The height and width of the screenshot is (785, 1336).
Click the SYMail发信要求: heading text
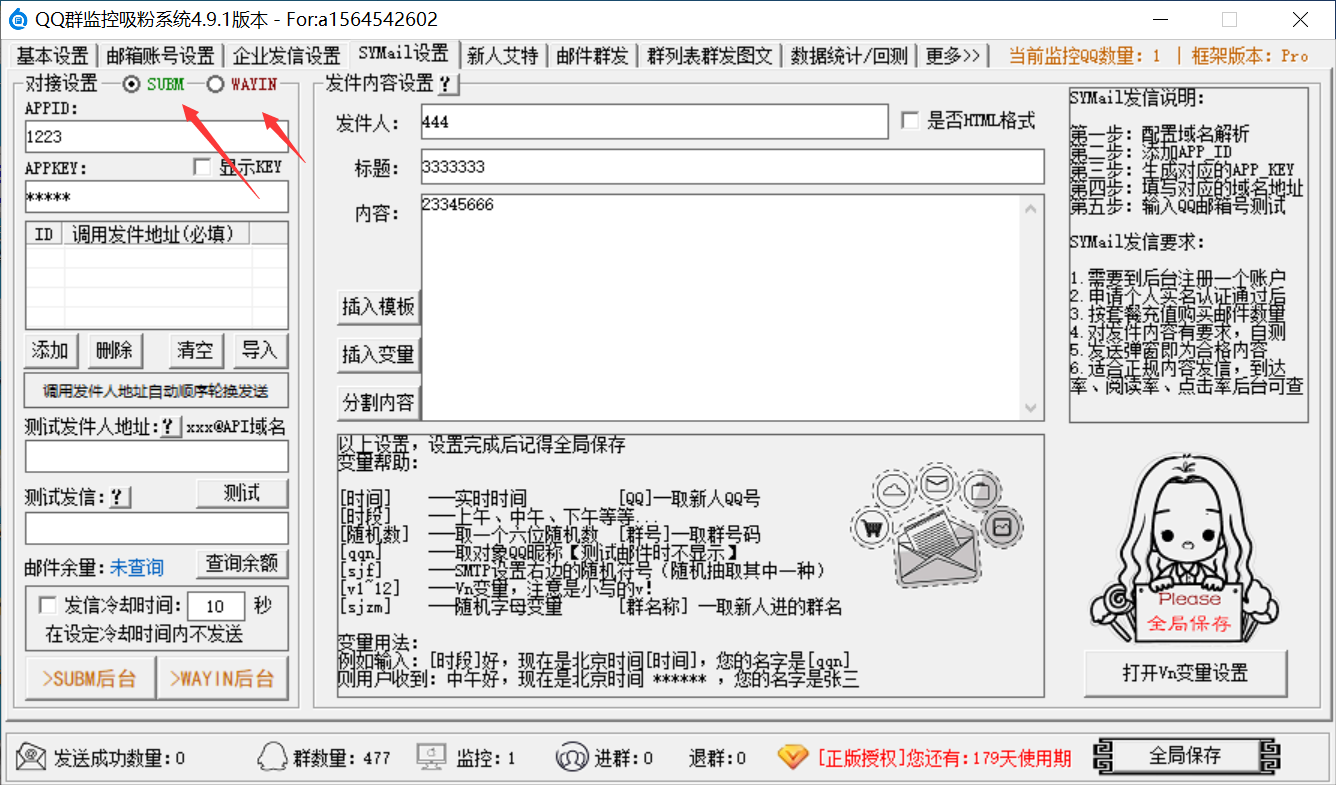click(x=1137, y=242)
